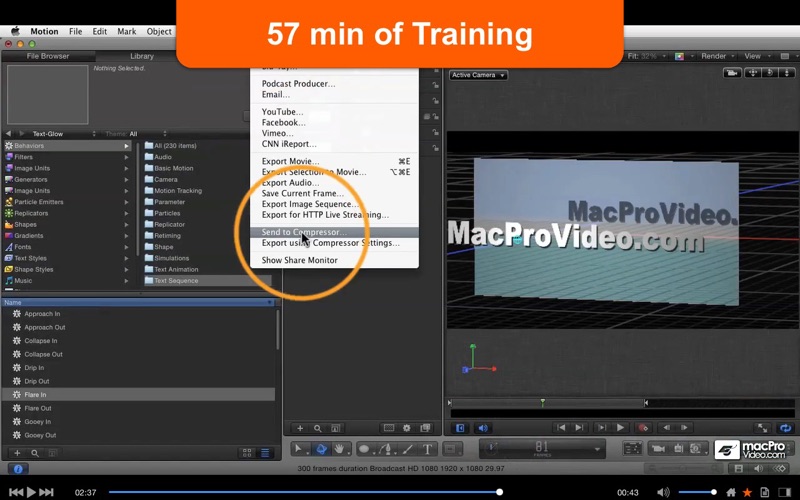Select the circle shape tool
Viewport: 800px width, 500px height.
pyautogui.click(x=364, y=449)
